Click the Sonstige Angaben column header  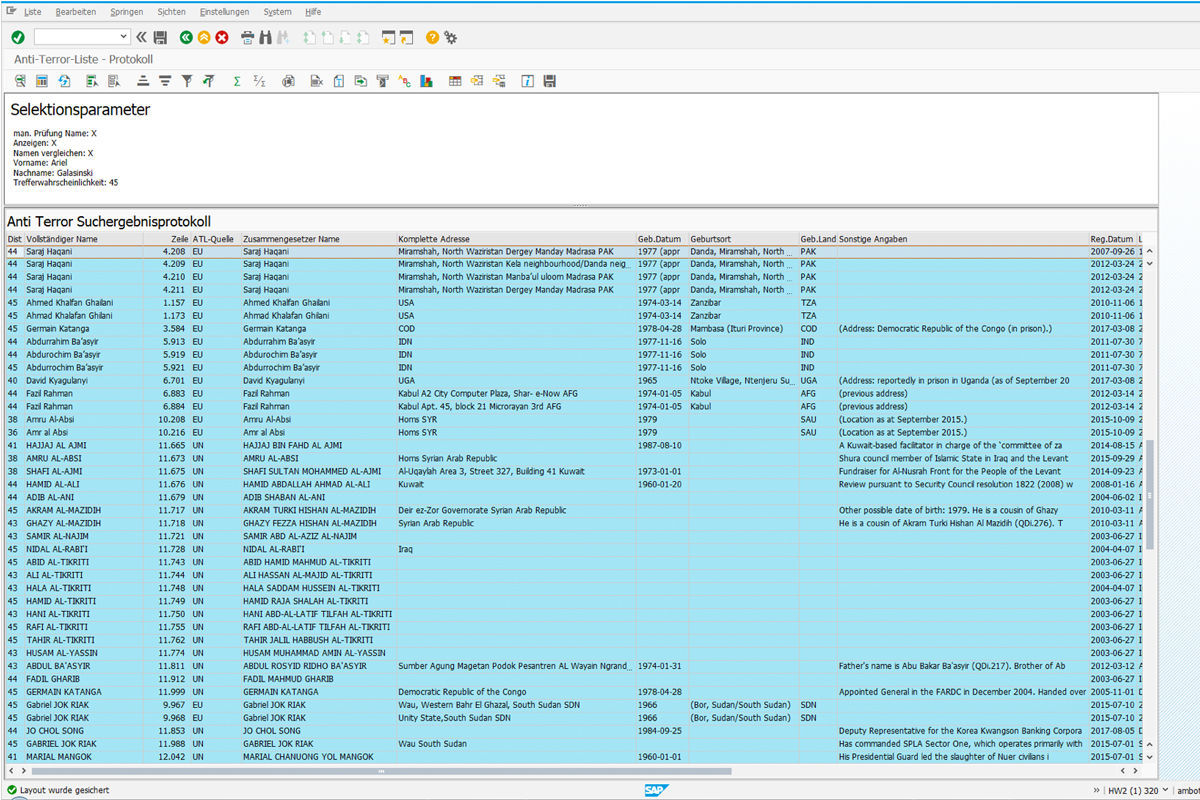tap(962, 239)
